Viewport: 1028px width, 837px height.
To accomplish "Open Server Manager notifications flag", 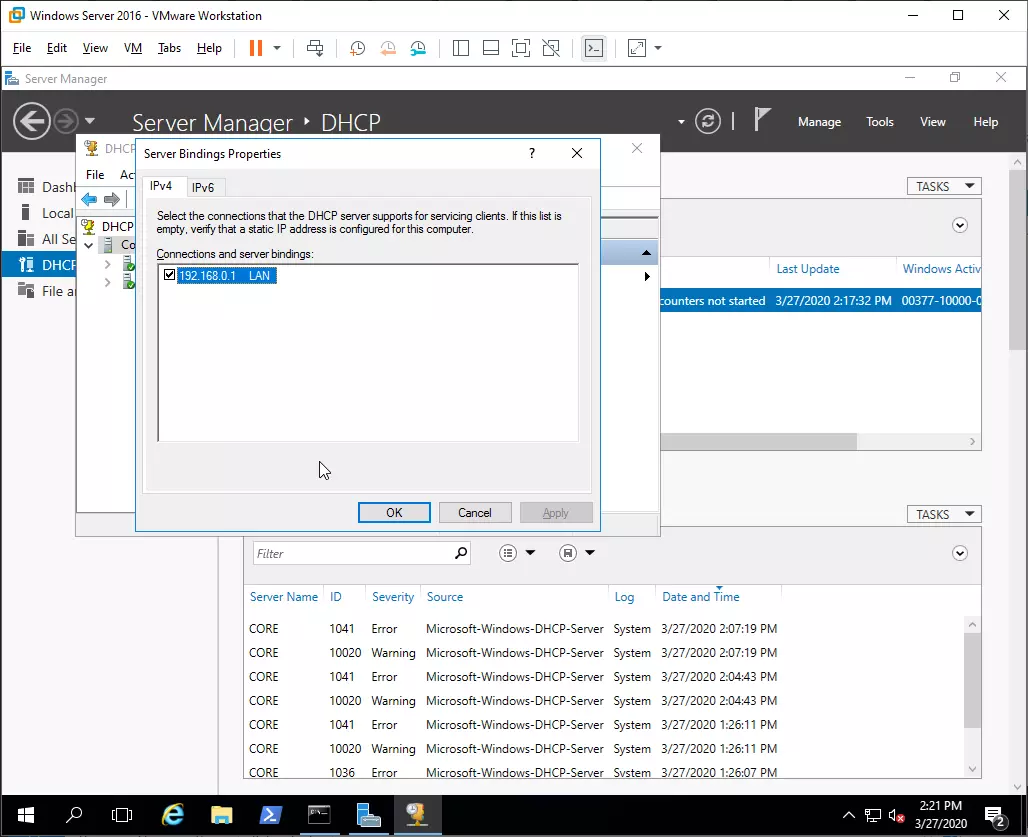I will pos(761,120).
